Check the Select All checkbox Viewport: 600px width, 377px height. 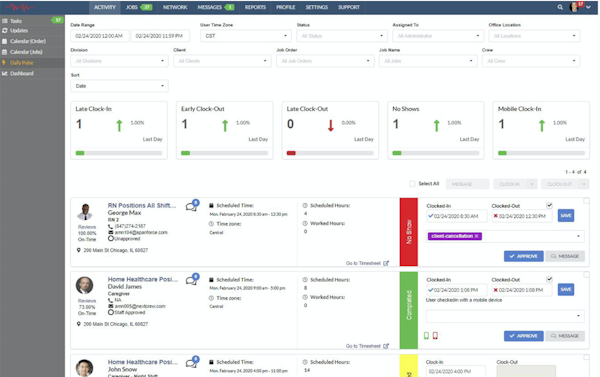412,184
